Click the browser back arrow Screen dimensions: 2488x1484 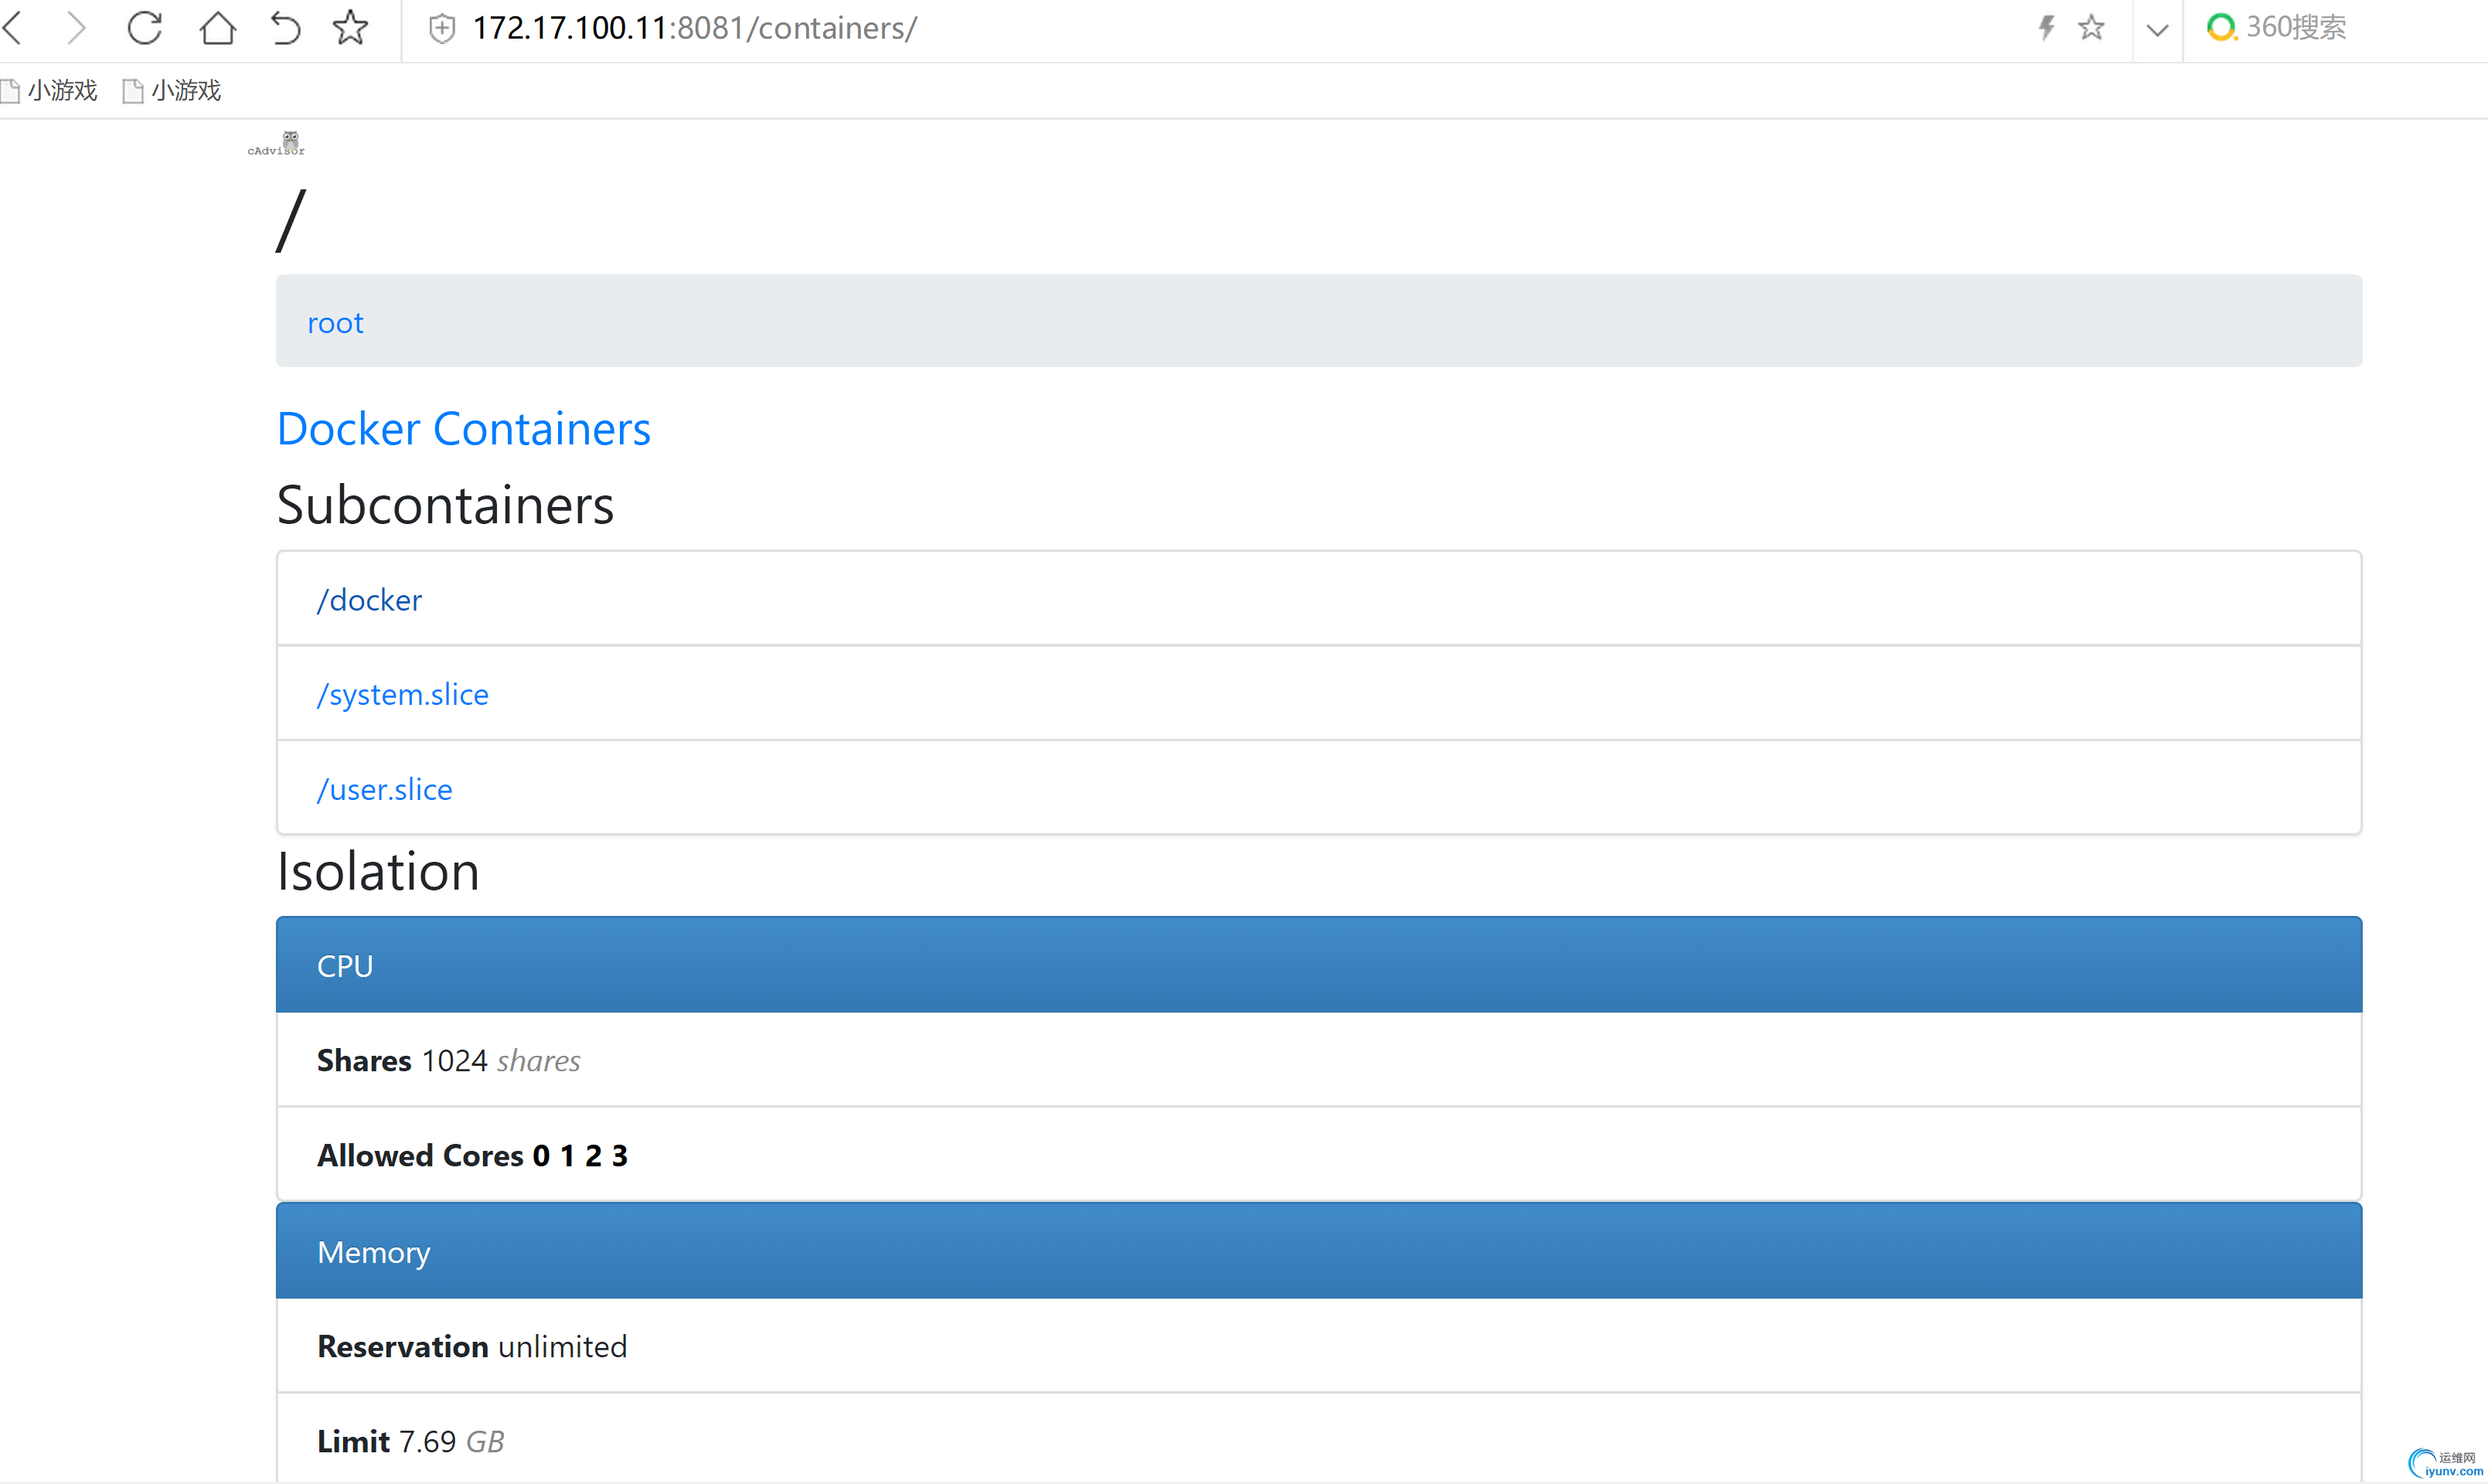point(14,28)
